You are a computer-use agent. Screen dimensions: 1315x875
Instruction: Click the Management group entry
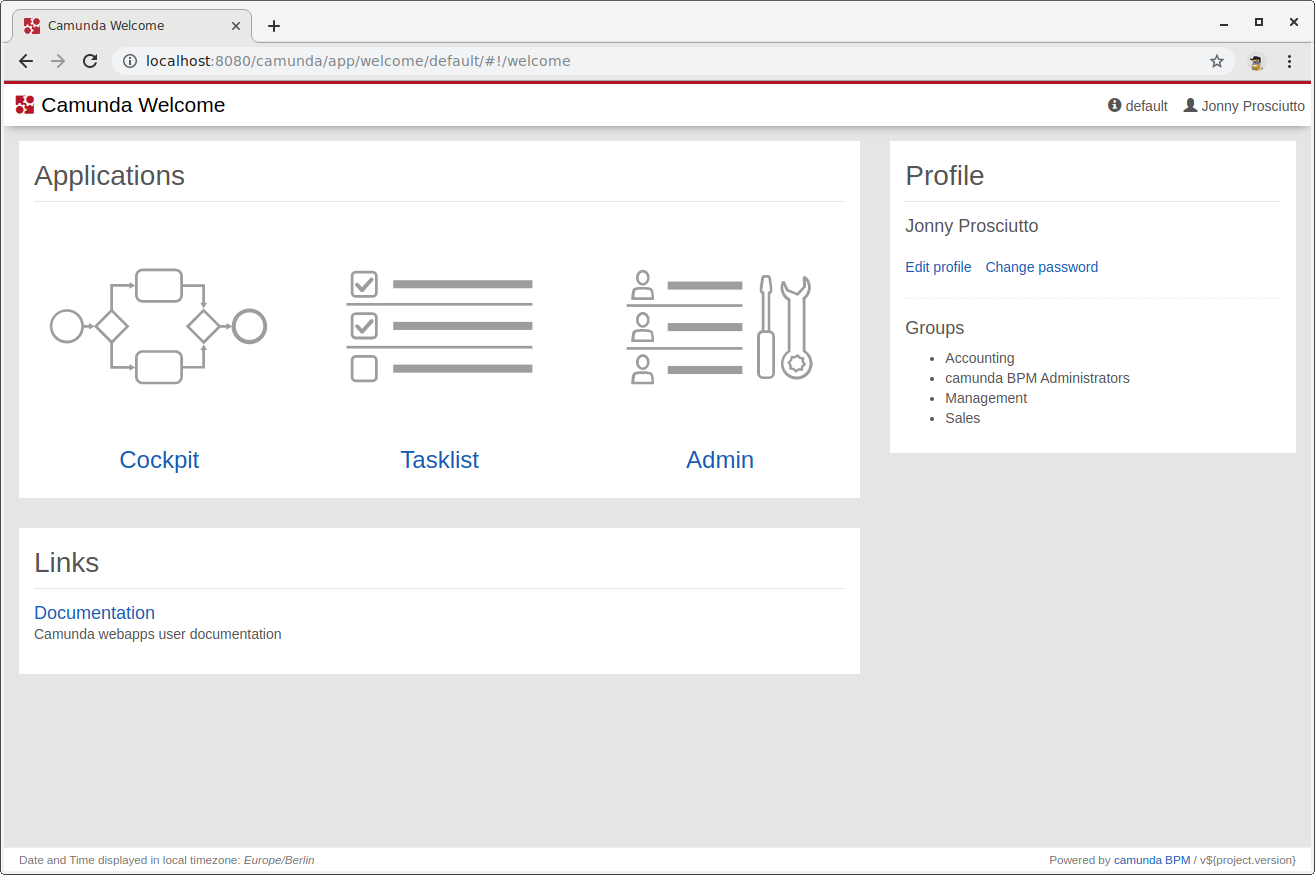[x=986, y=398]
